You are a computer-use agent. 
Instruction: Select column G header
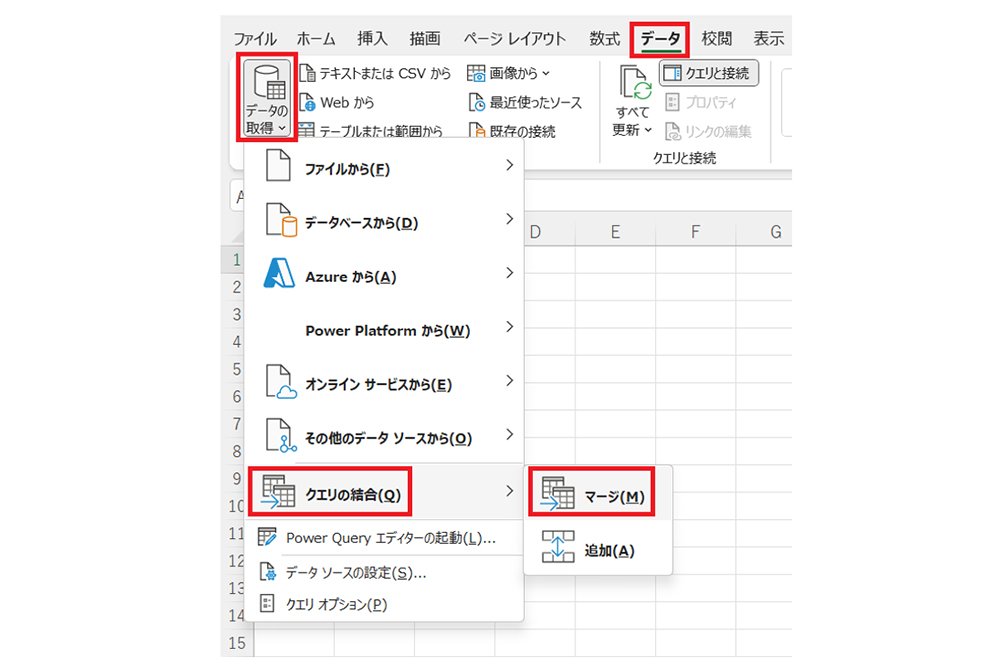tap(764, 232)
